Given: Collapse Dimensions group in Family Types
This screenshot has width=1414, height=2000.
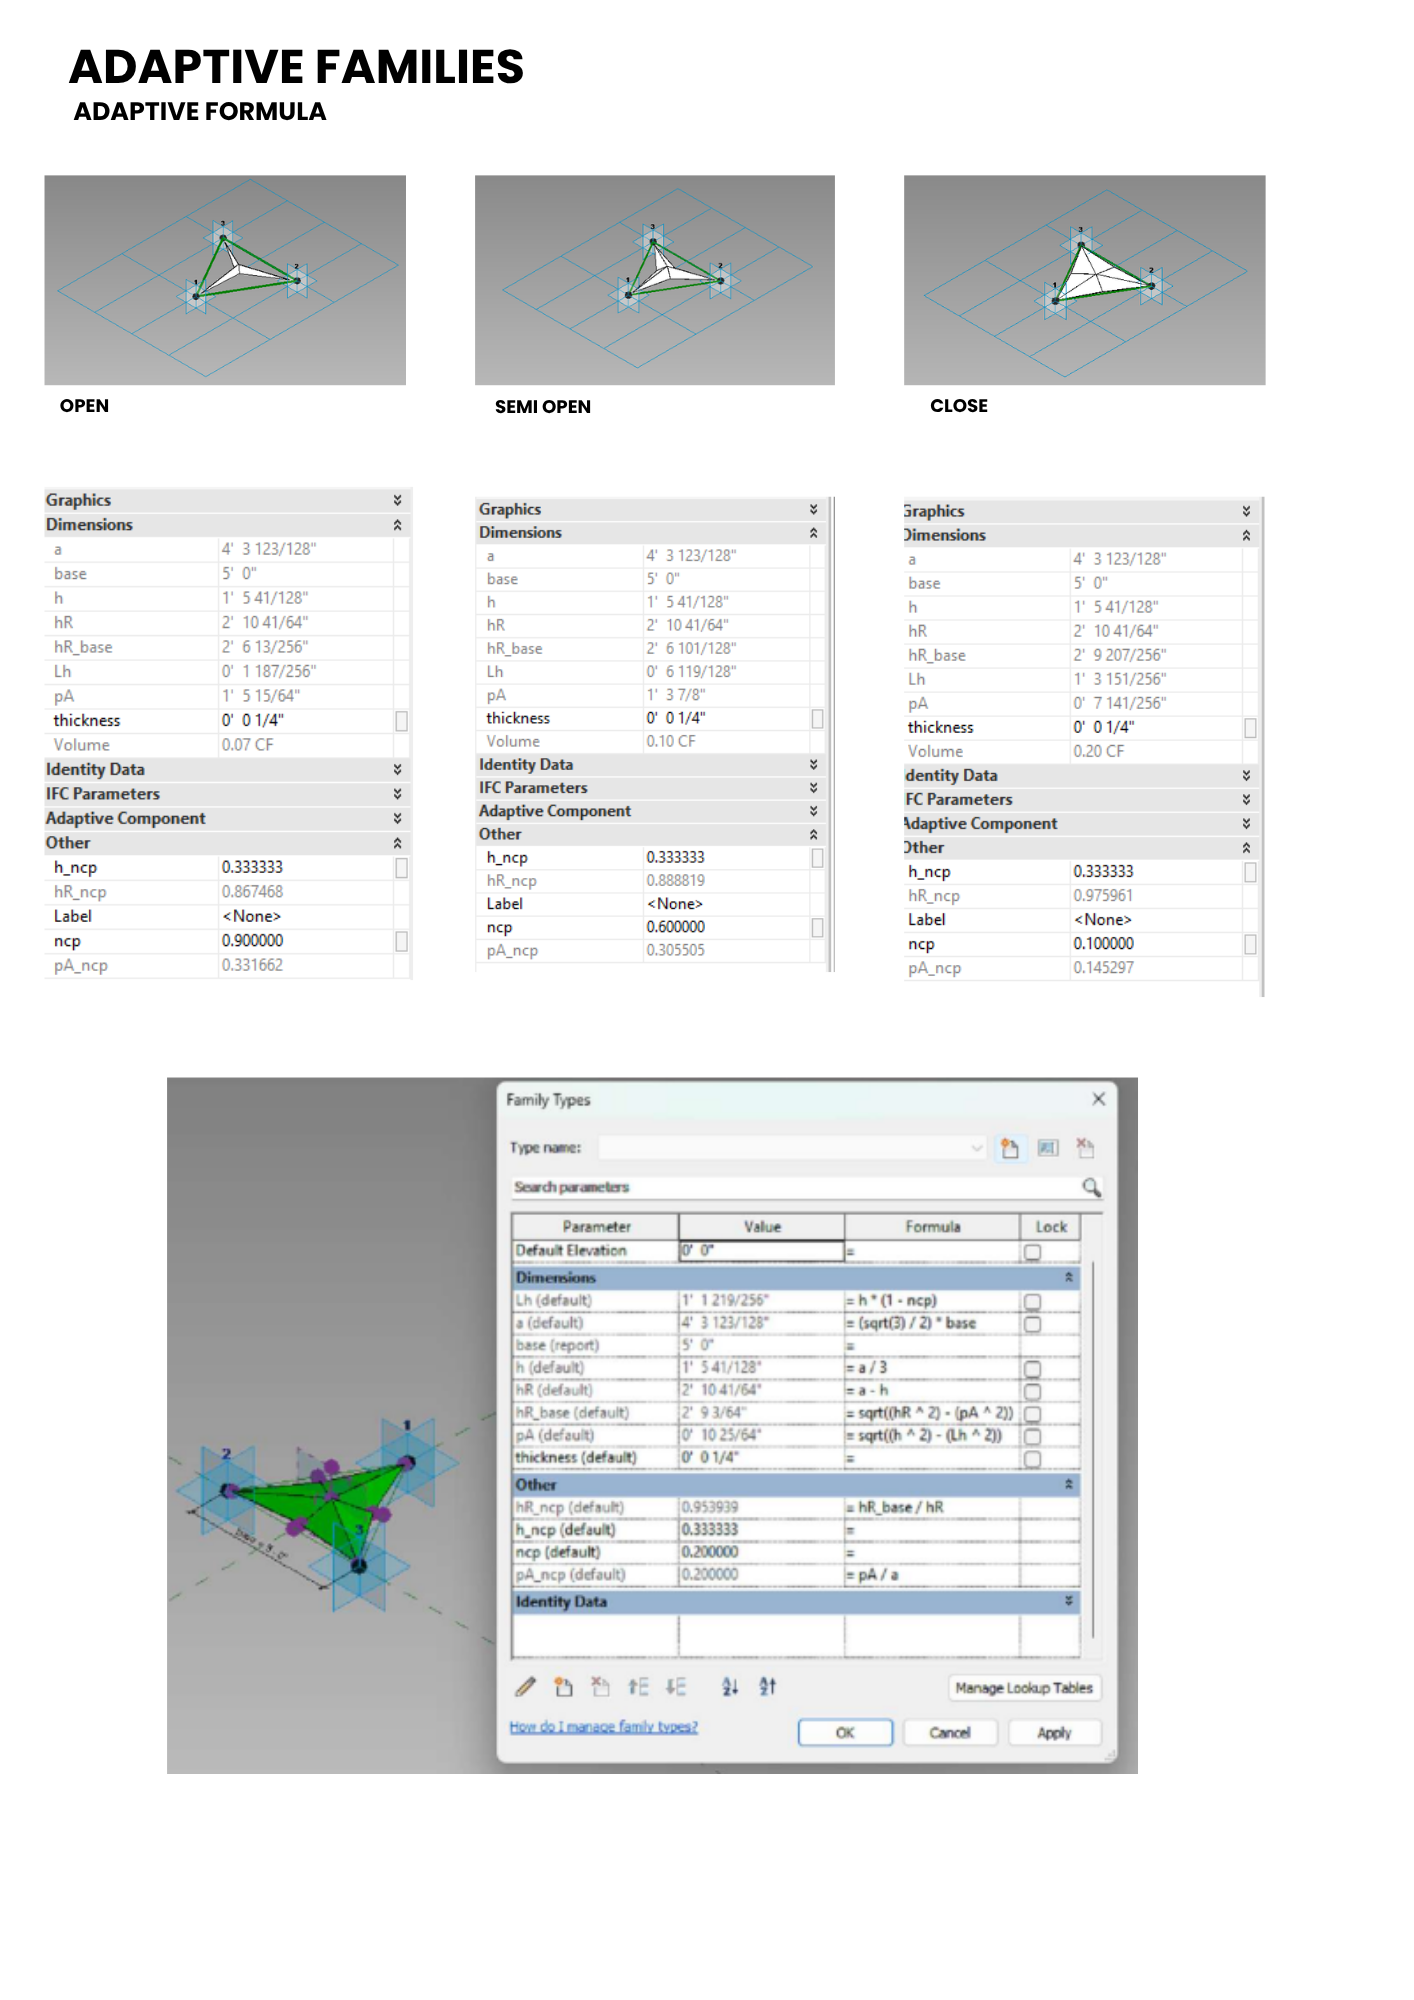Looking at the screenshot, I should (x=1068, y=1278).
